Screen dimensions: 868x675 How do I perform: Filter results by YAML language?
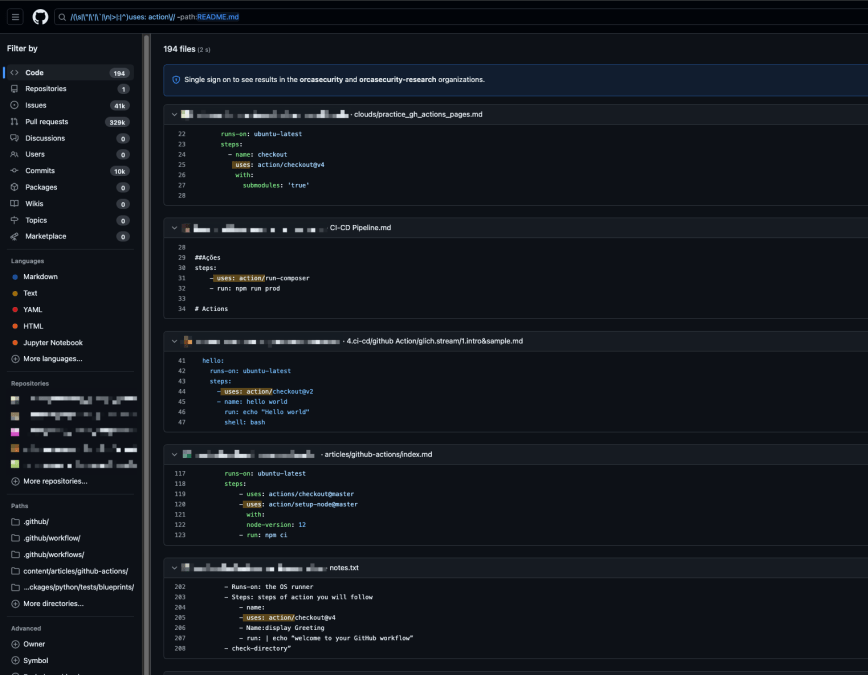(x=33, y=310)
